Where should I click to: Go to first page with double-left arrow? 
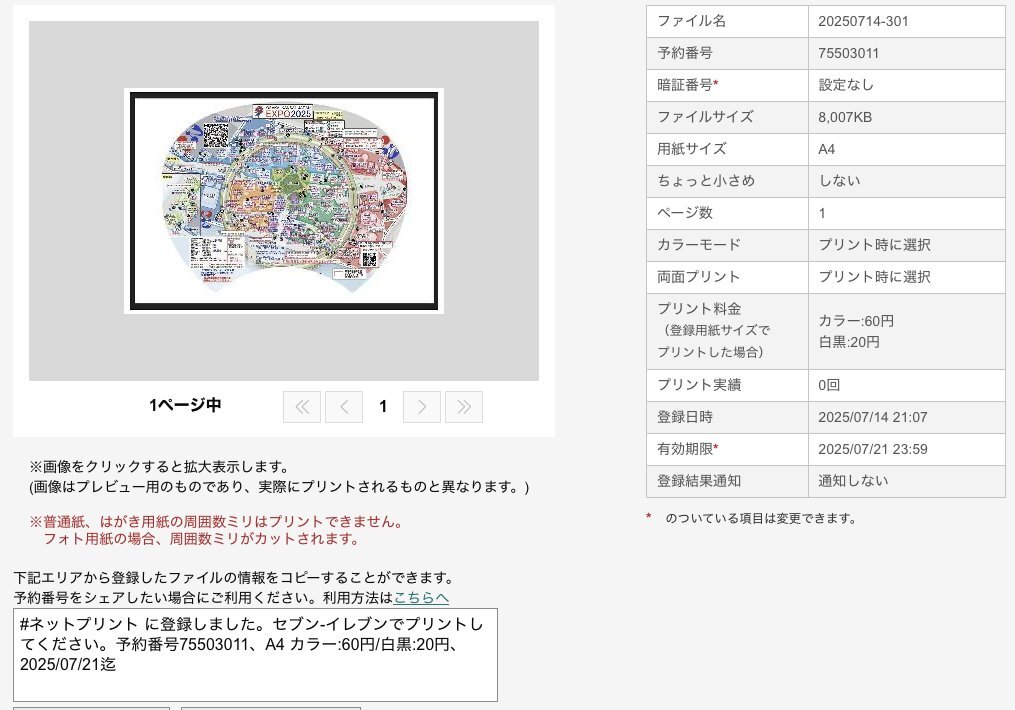click(x=302, y=407)
